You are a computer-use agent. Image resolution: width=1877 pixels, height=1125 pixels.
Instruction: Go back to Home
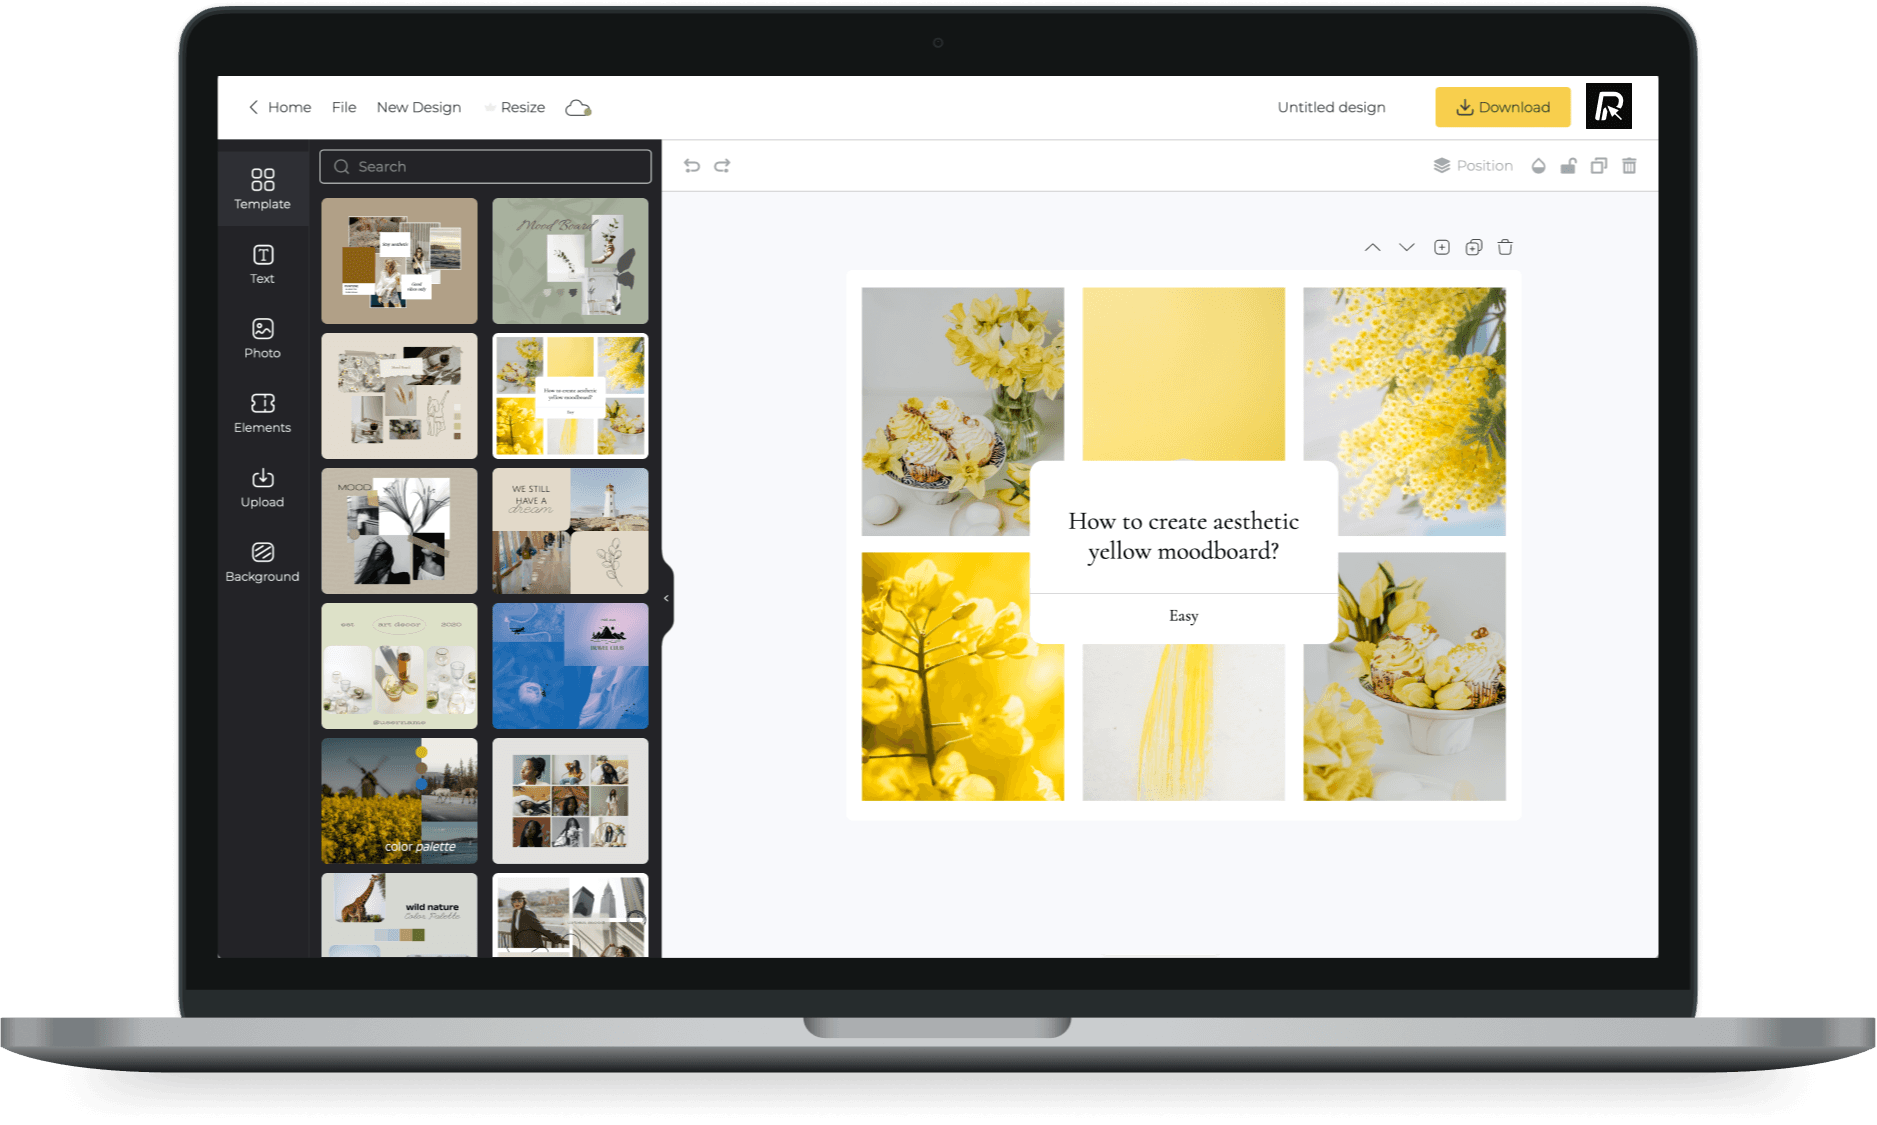click(280, 107)
